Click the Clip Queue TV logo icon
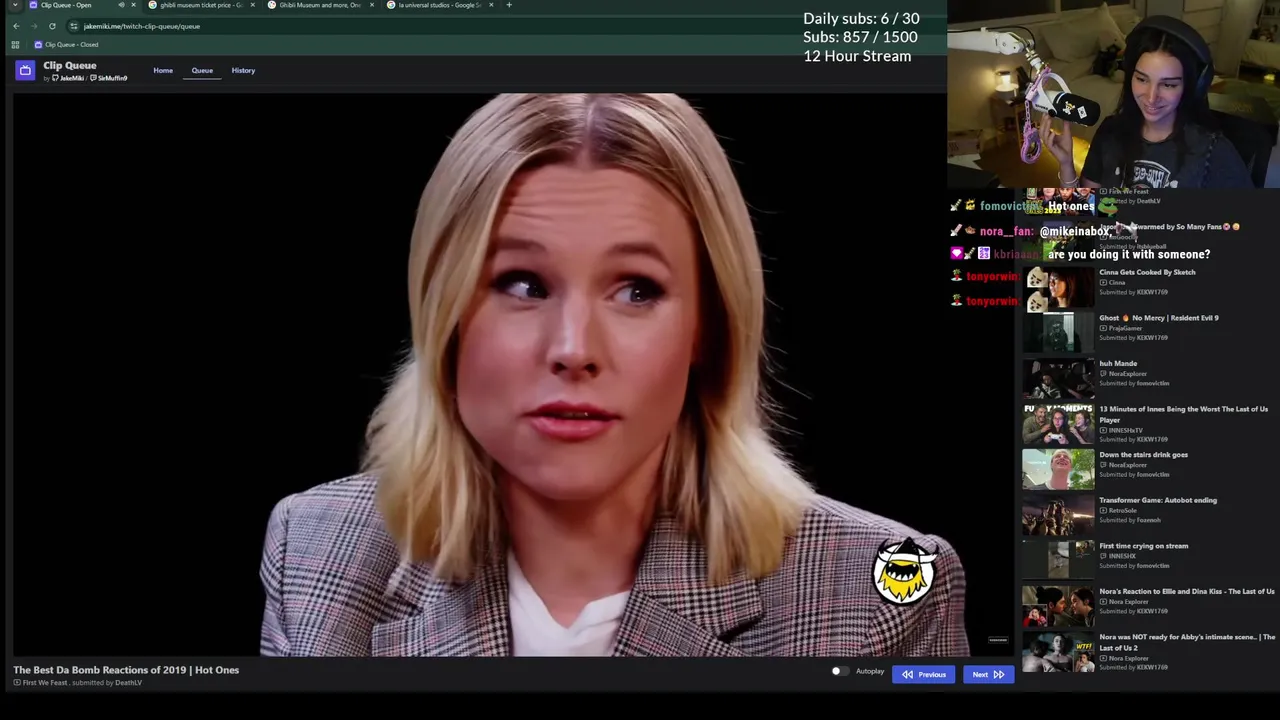Image resolution: width=1280 pixels, height=720 pixels. [25, 70]
